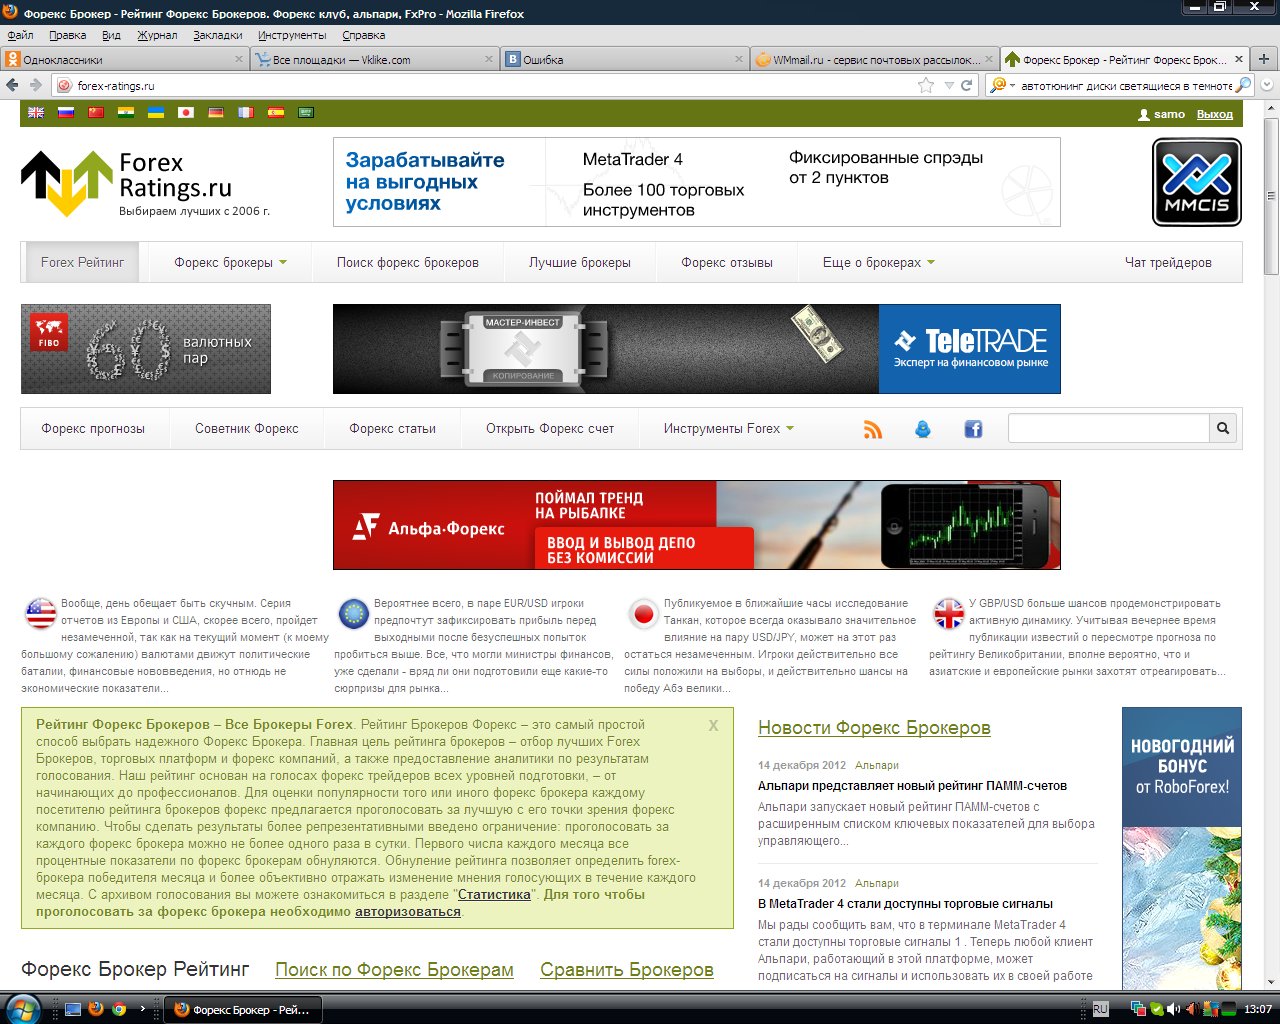Viewport: 1280px width, 1024px height.
Task: Go back with Firefox back arrow
Action: tap(13, 85)
